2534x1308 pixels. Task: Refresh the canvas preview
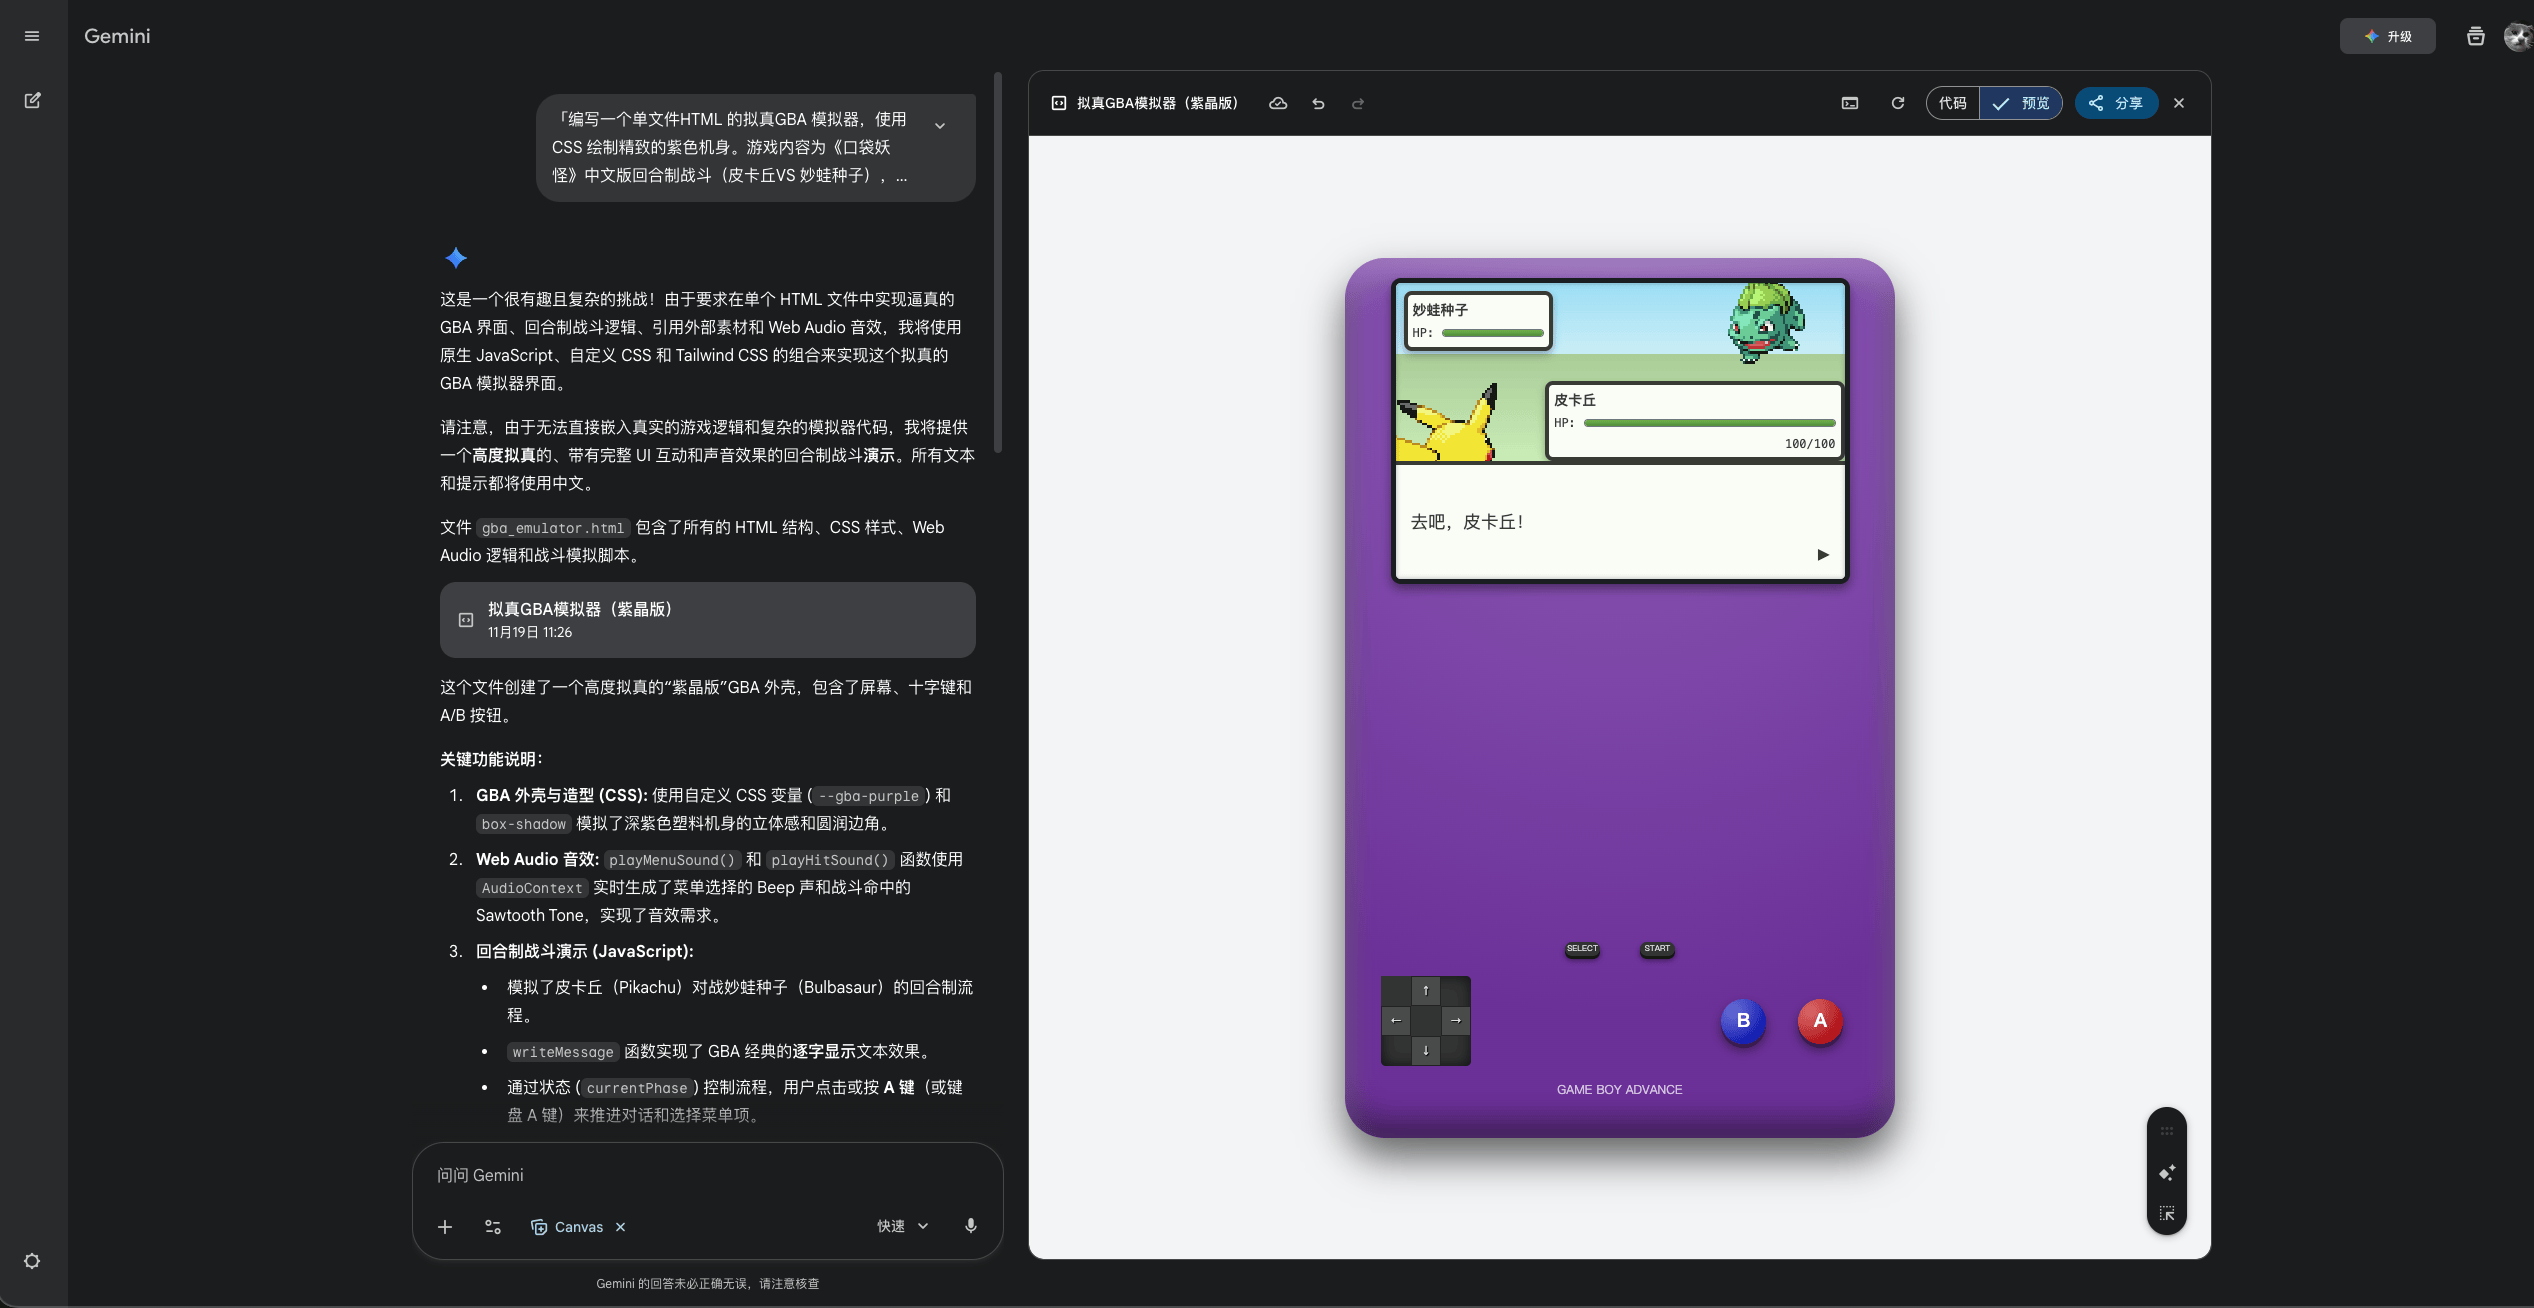pyautogui.click(x=1898, y=103)
